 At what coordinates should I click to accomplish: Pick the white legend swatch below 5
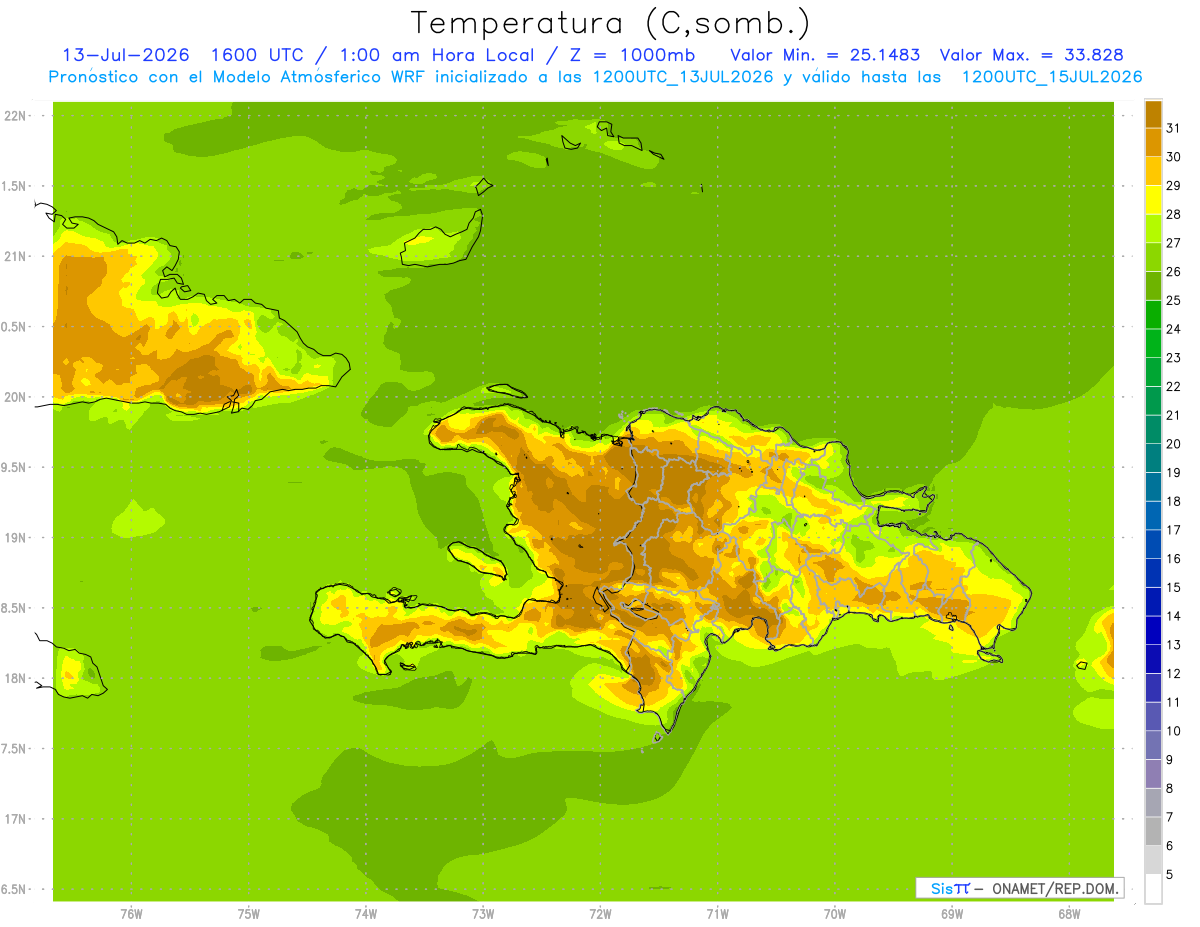click(x=1153, y=889)
